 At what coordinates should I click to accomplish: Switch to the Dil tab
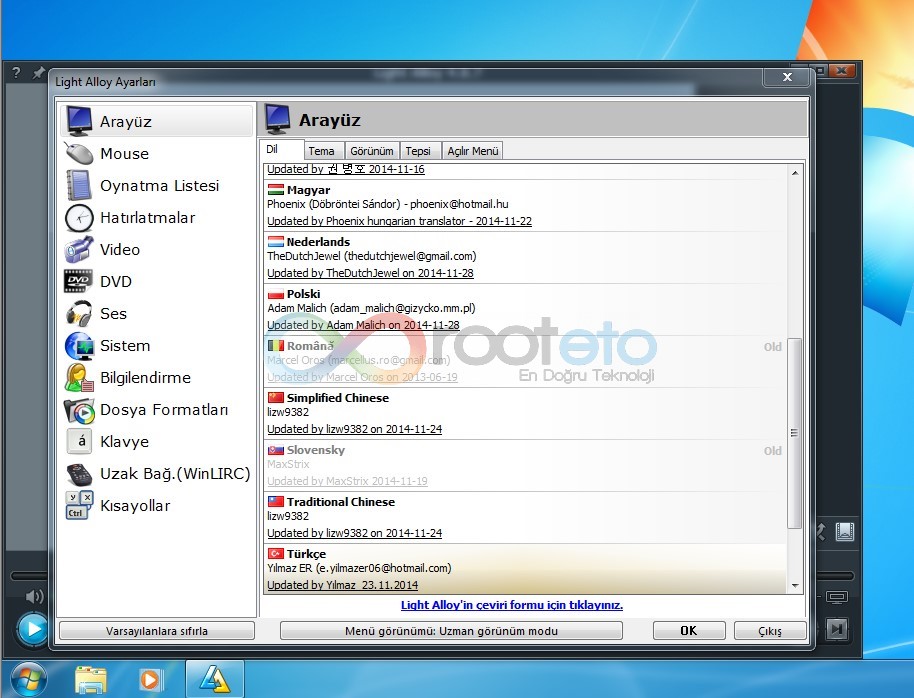point(282,149)
